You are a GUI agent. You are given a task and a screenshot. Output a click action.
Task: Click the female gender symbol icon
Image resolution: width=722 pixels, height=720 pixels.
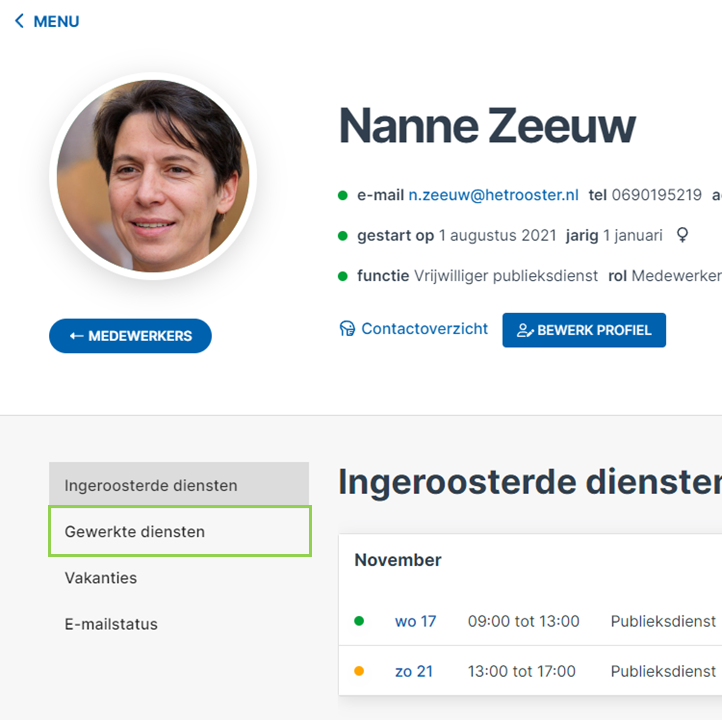click(x=682, y=235)
